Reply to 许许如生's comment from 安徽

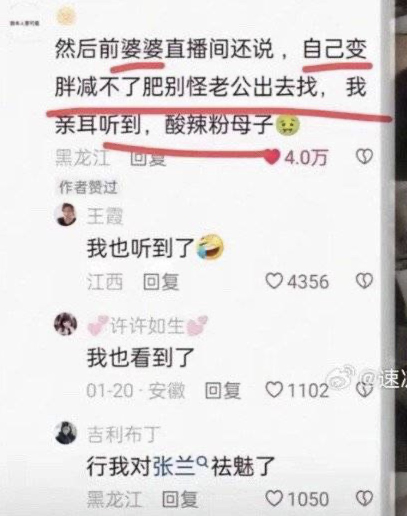[222, 390]
